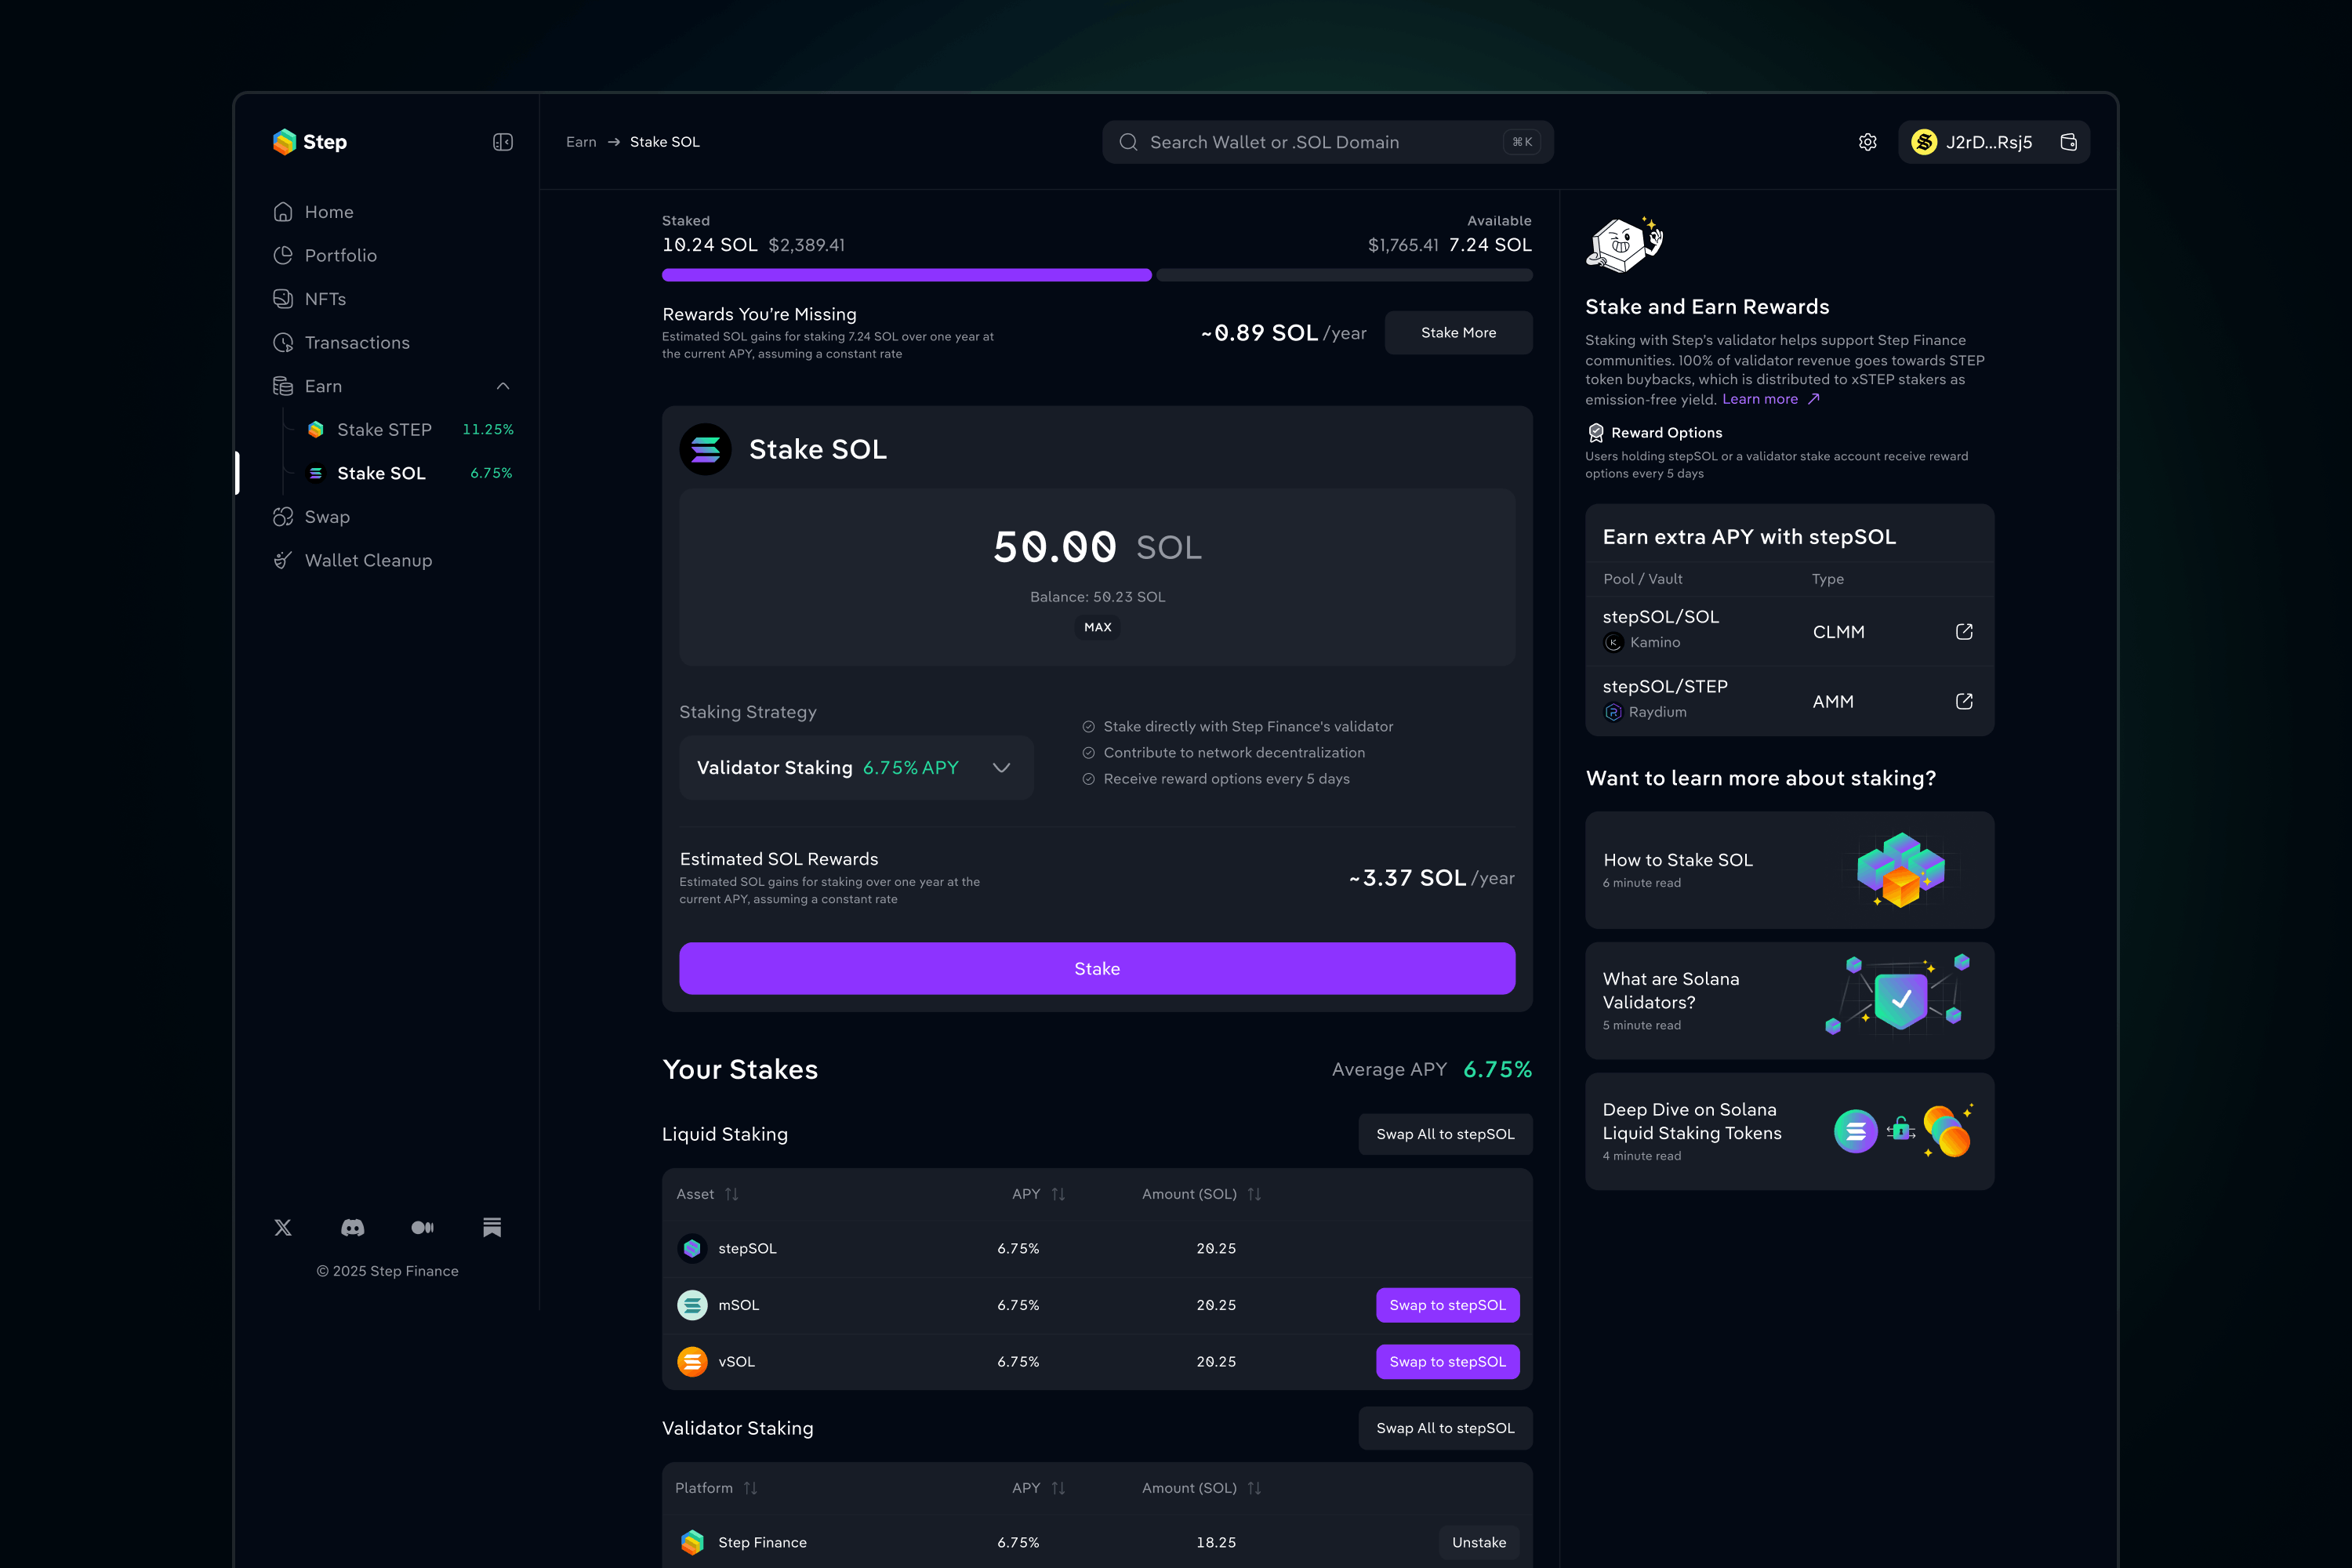Viewport: 2352px width, 1568px height.
Task: Click the Solana logo beside Stake SOL heading
Action: [x=705, y=449]
